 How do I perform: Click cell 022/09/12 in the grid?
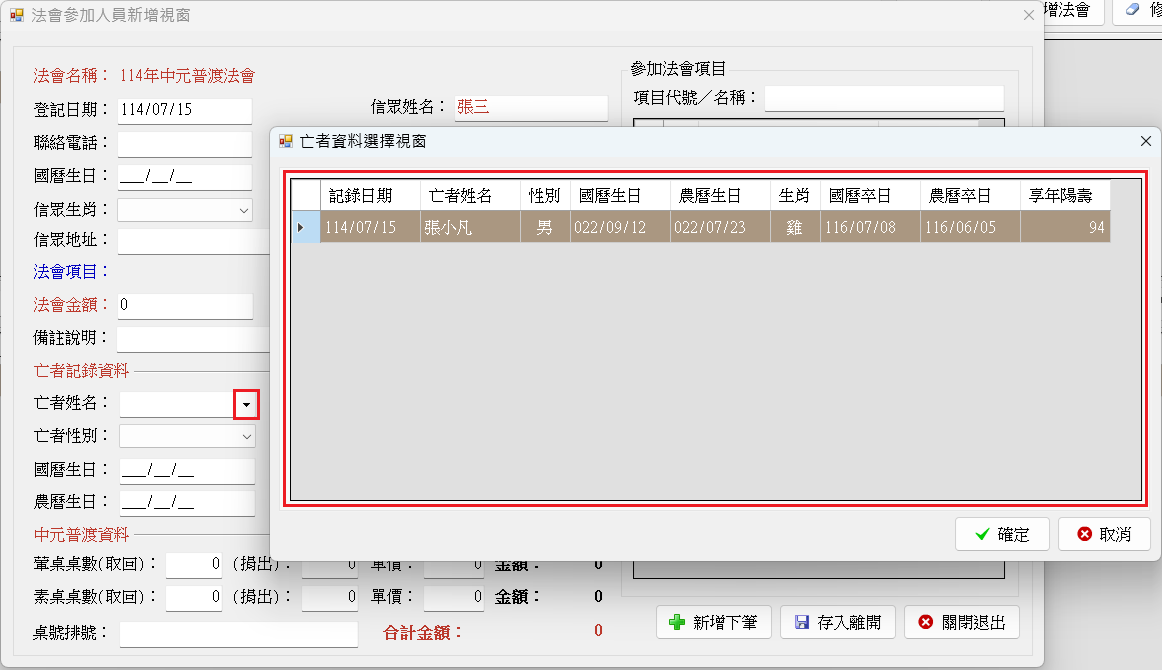[620, 227]
